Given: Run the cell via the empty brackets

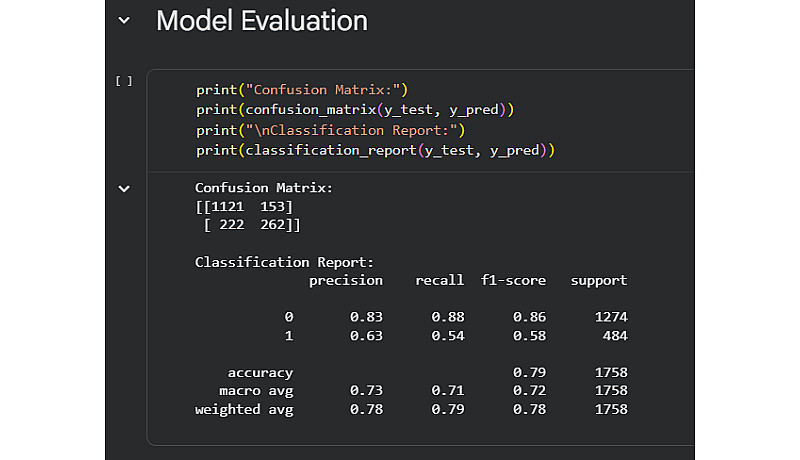Looking at the screenshot, I should [124, 81].
